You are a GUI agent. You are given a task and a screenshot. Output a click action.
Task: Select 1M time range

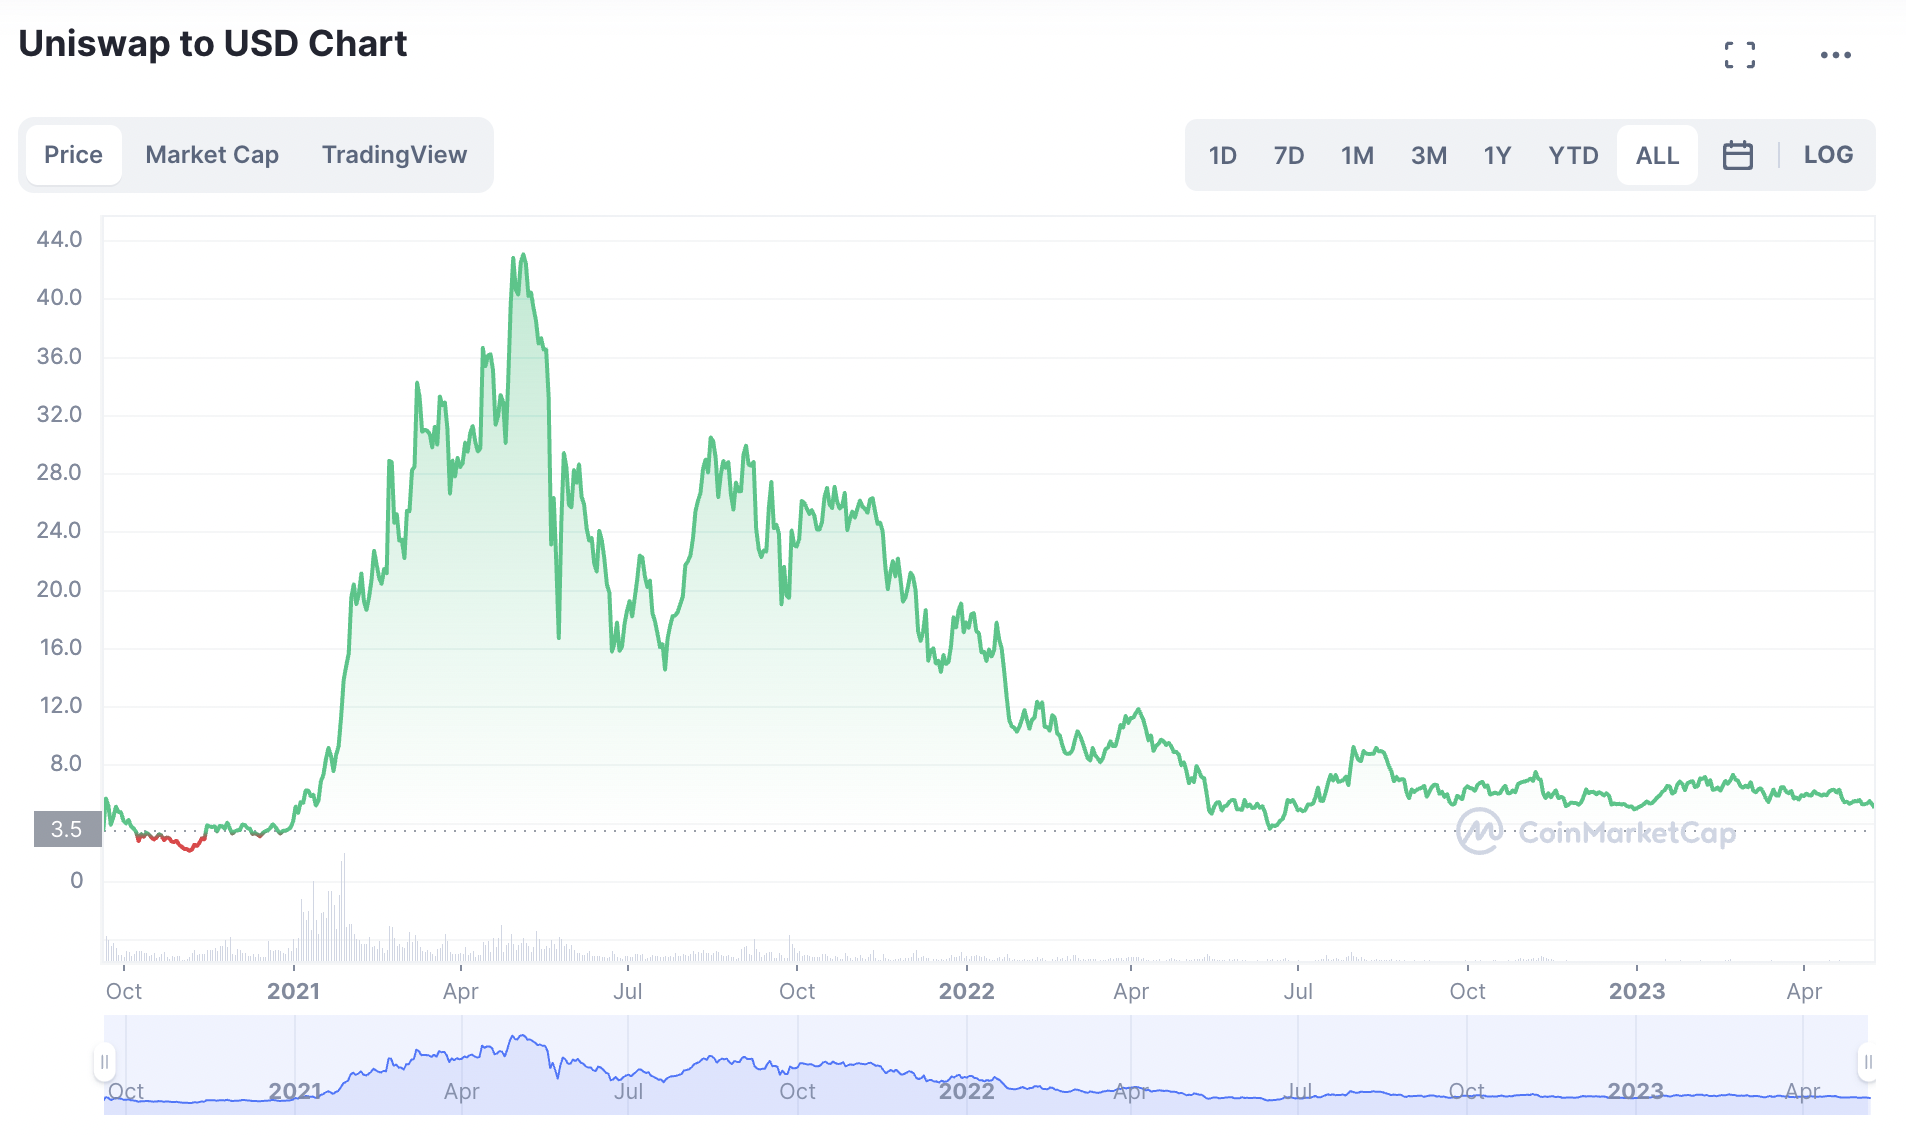tap(1357, 155)
